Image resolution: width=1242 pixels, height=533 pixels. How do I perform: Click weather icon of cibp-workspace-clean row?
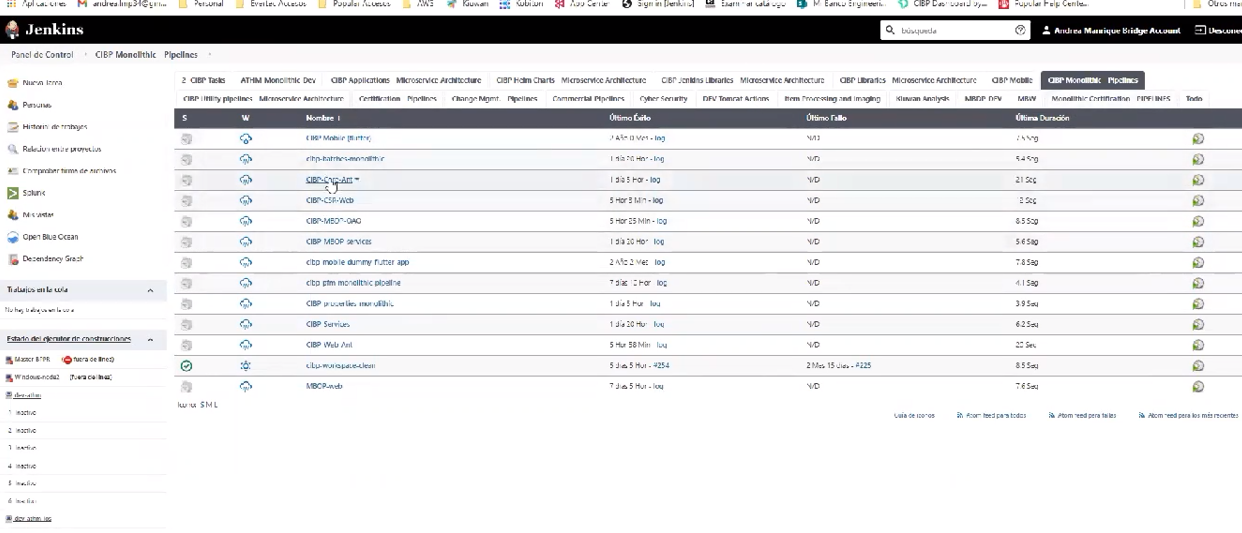click(246, 366)
